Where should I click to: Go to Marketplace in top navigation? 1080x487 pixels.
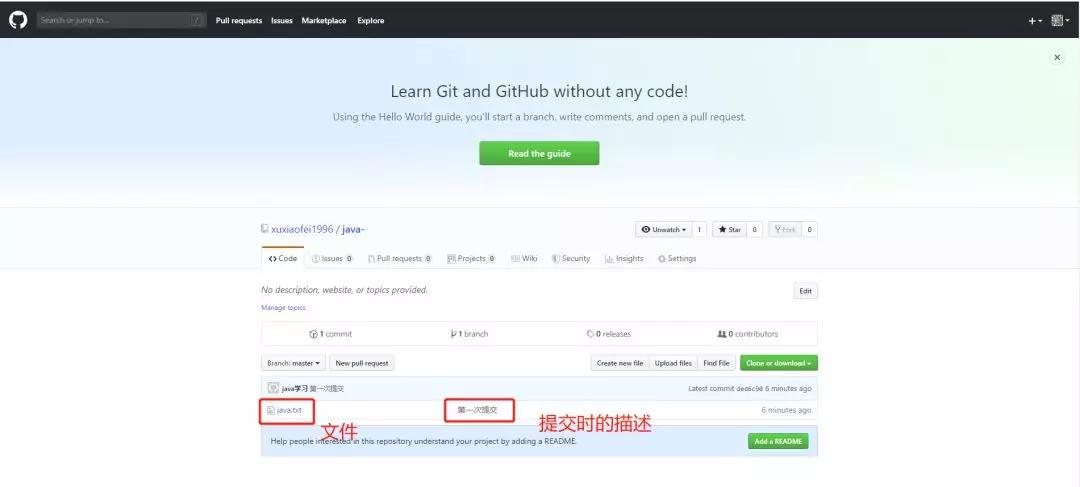click(324, 21)
